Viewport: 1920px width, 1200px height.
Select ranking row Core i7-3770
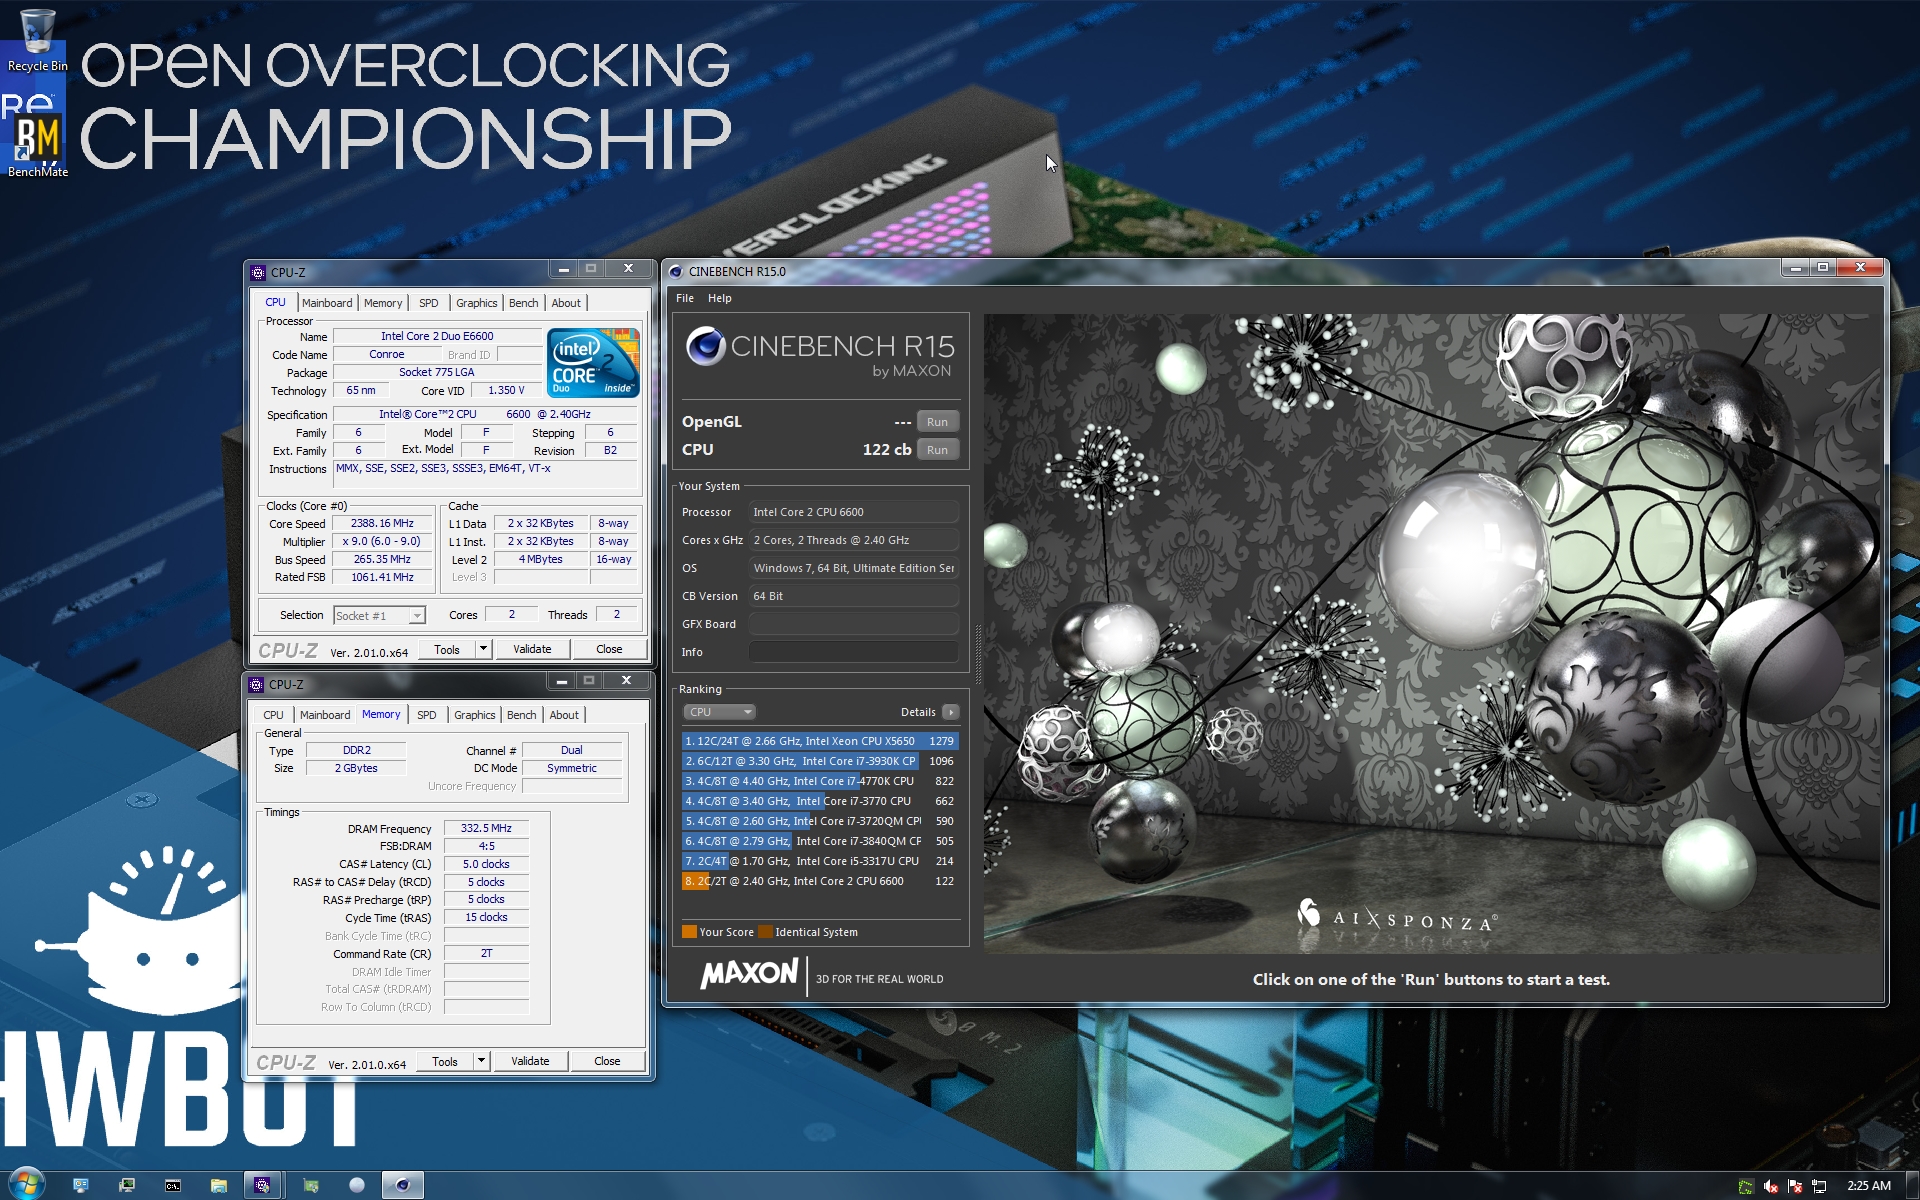point(820,801)
